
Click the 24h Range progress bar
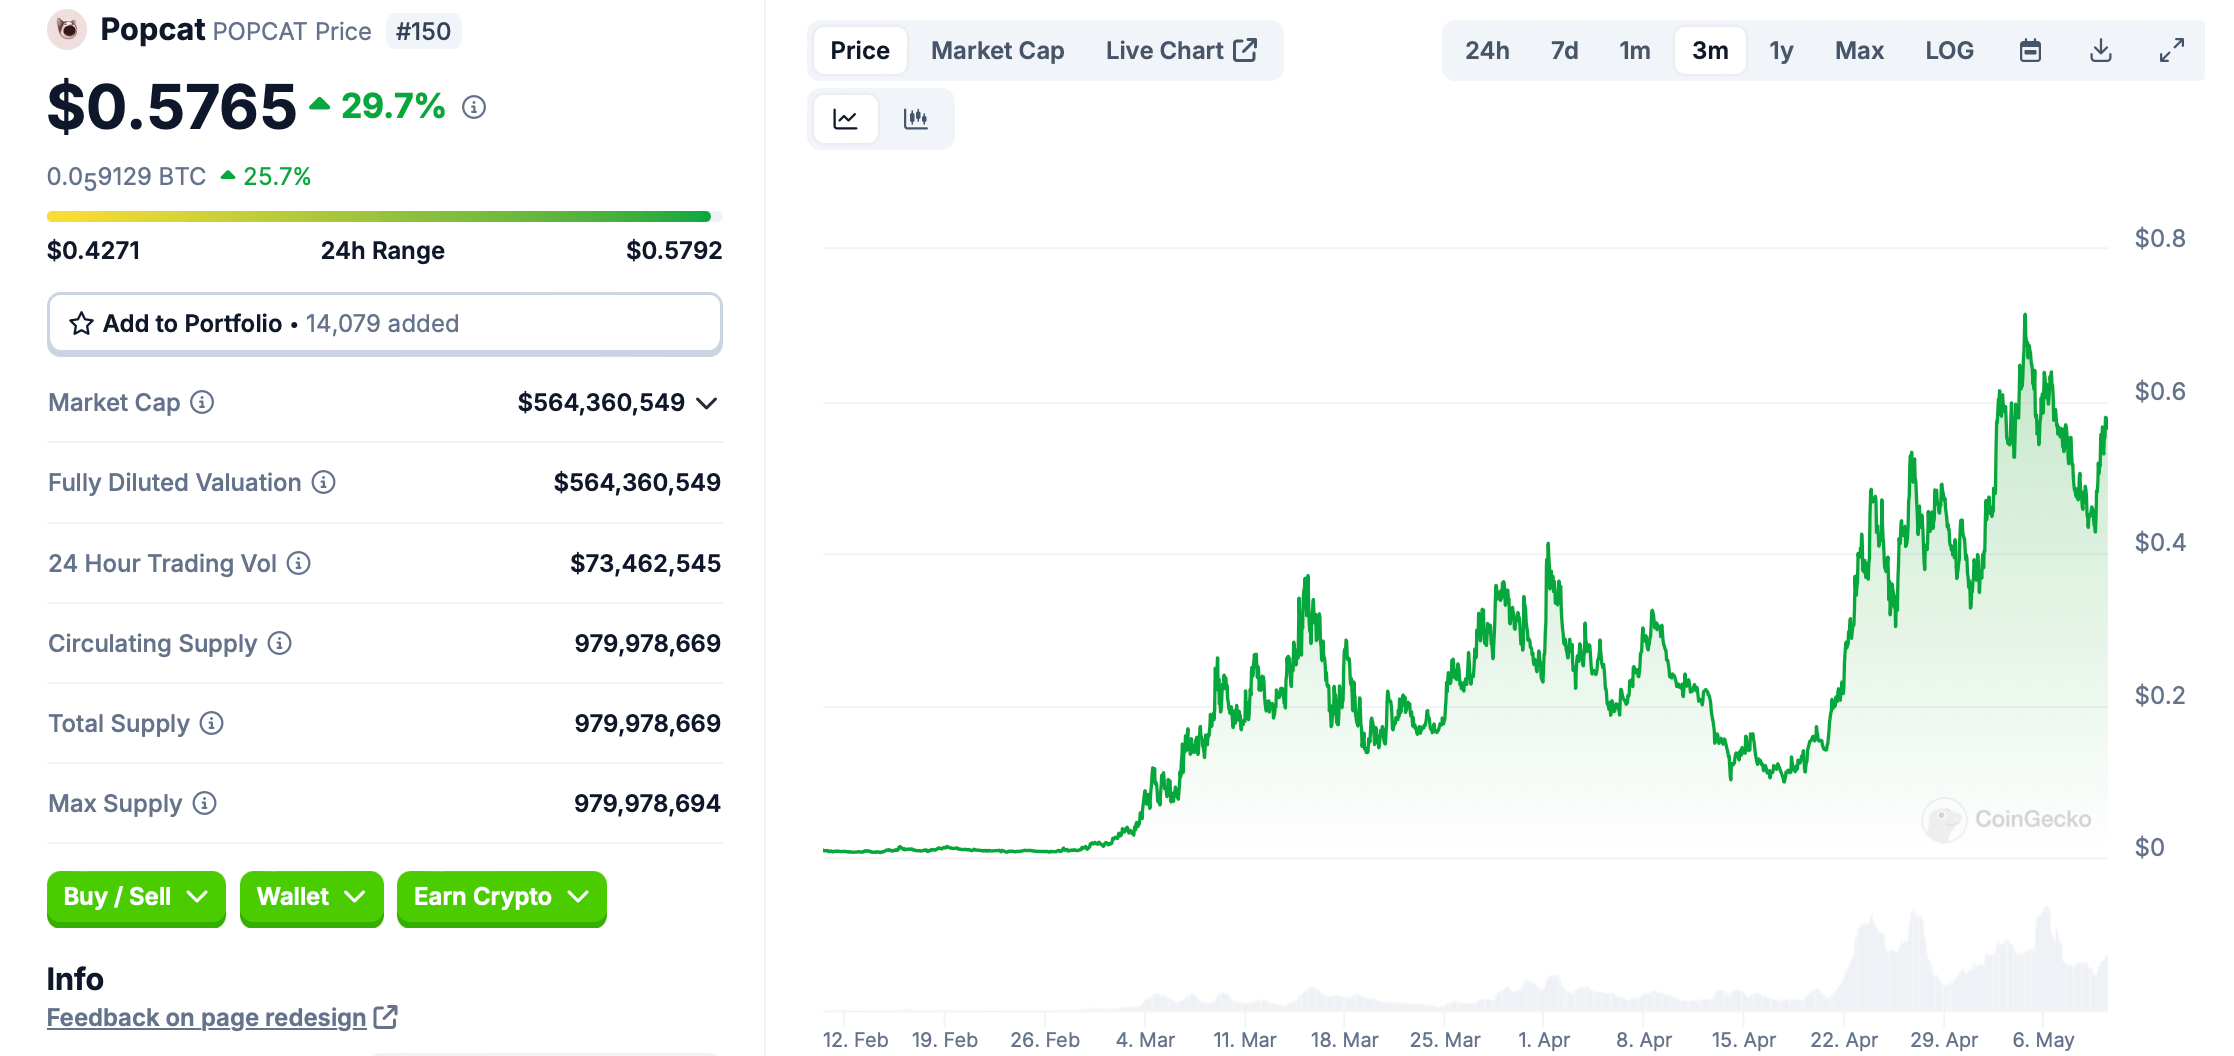pyautogui.click(x=385, y=216)
